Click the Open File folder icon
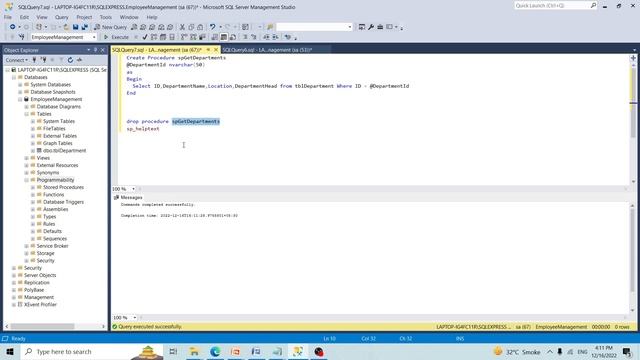 [66, 27]
